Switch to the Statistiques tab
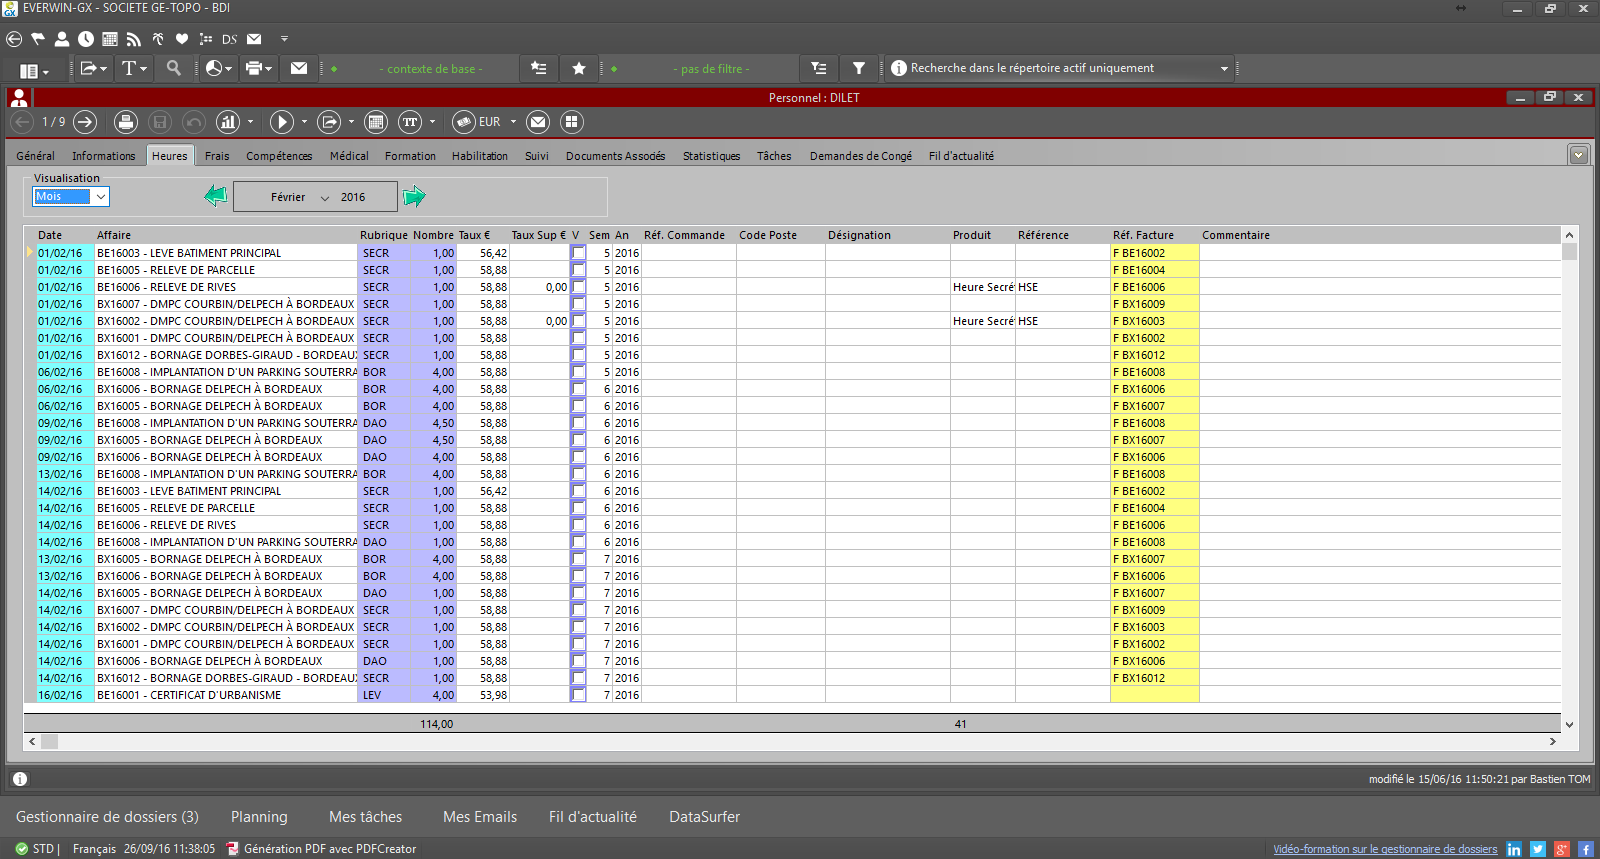 711,156
